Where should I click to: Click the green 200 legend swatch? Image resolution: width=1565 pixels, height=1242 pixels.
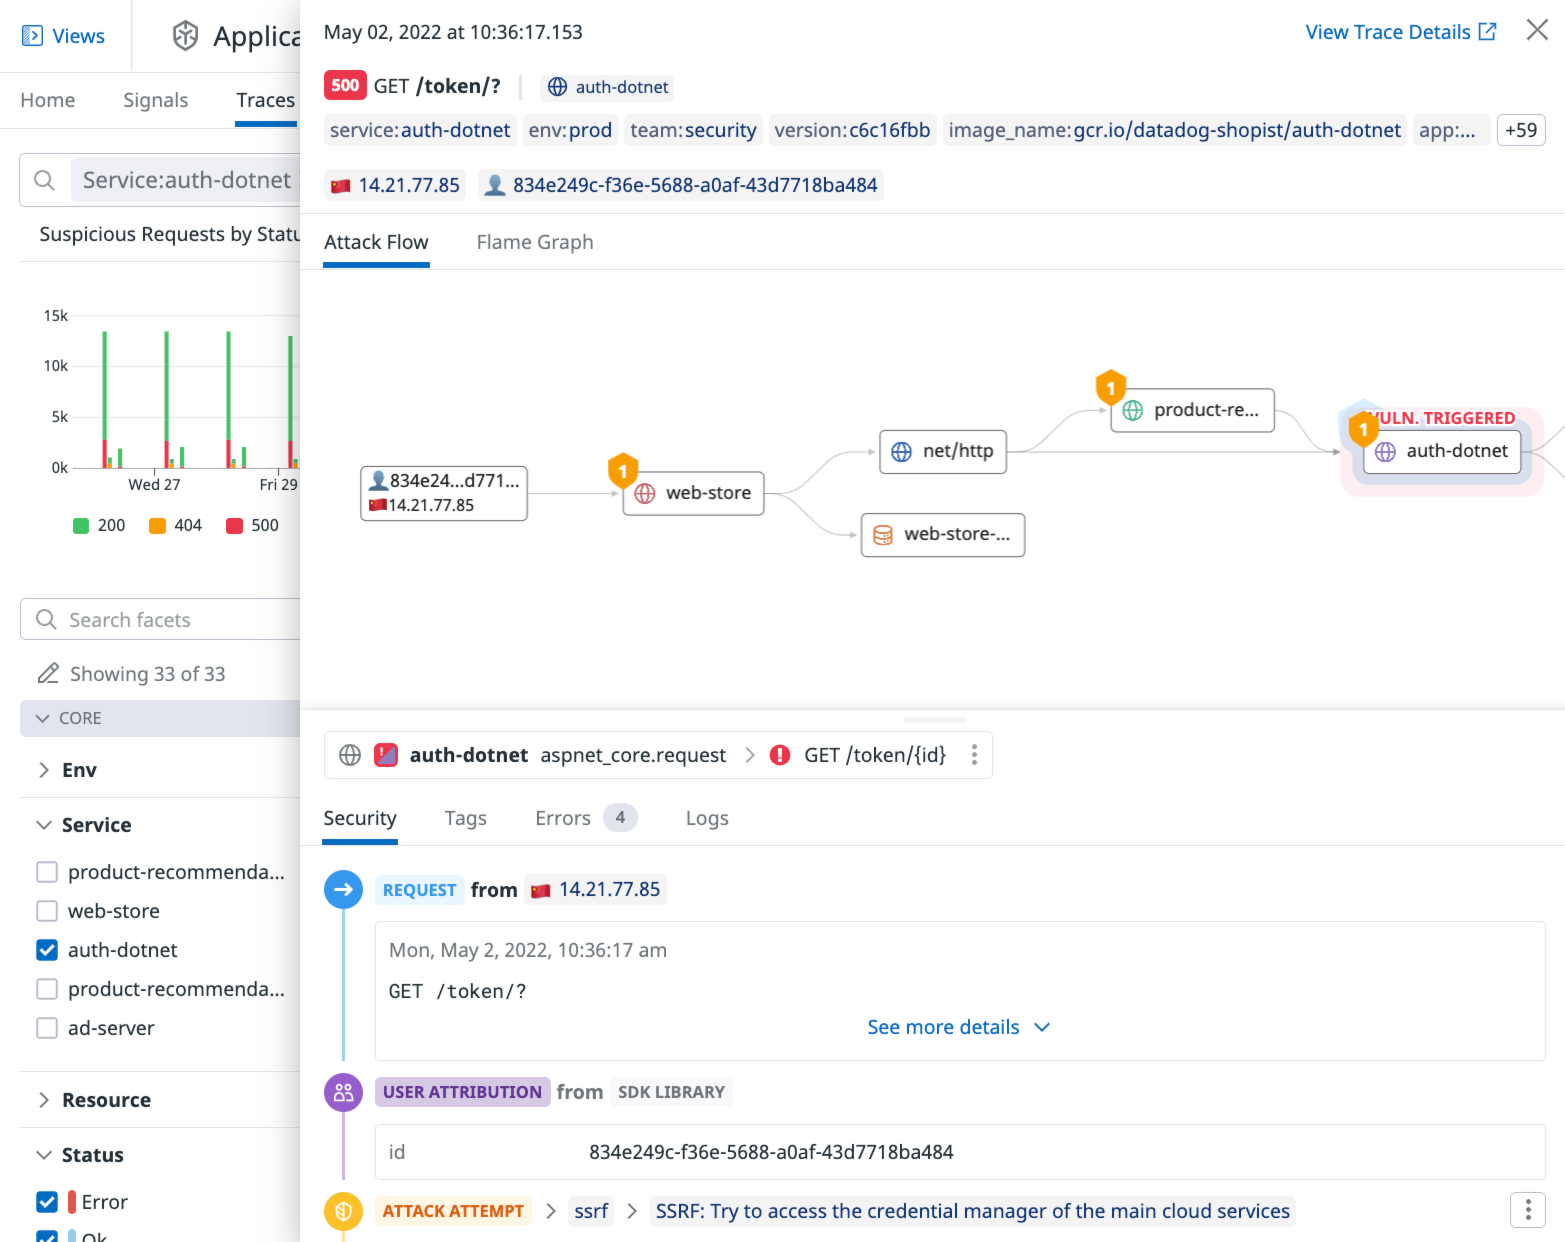(82, 525)
